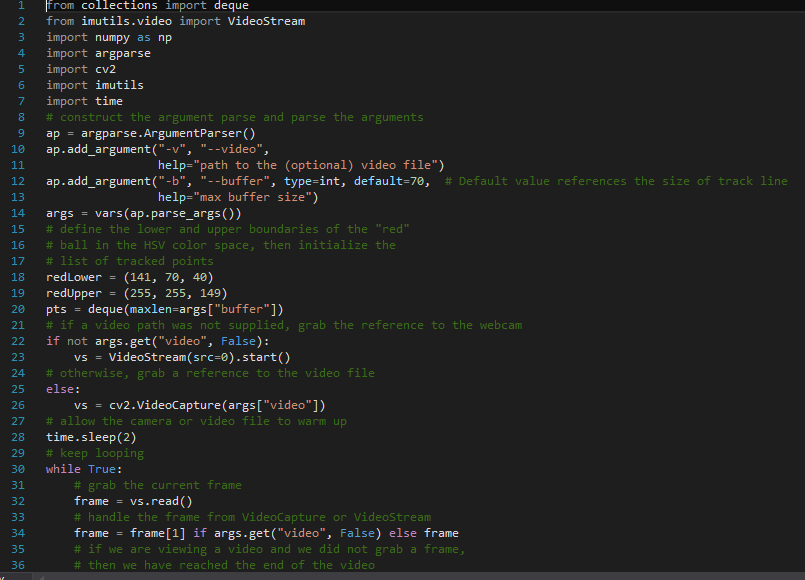Click the time.sleep(2) statement
The height and width of the screenshot is (580, 805).
click(x=90, y=437)
